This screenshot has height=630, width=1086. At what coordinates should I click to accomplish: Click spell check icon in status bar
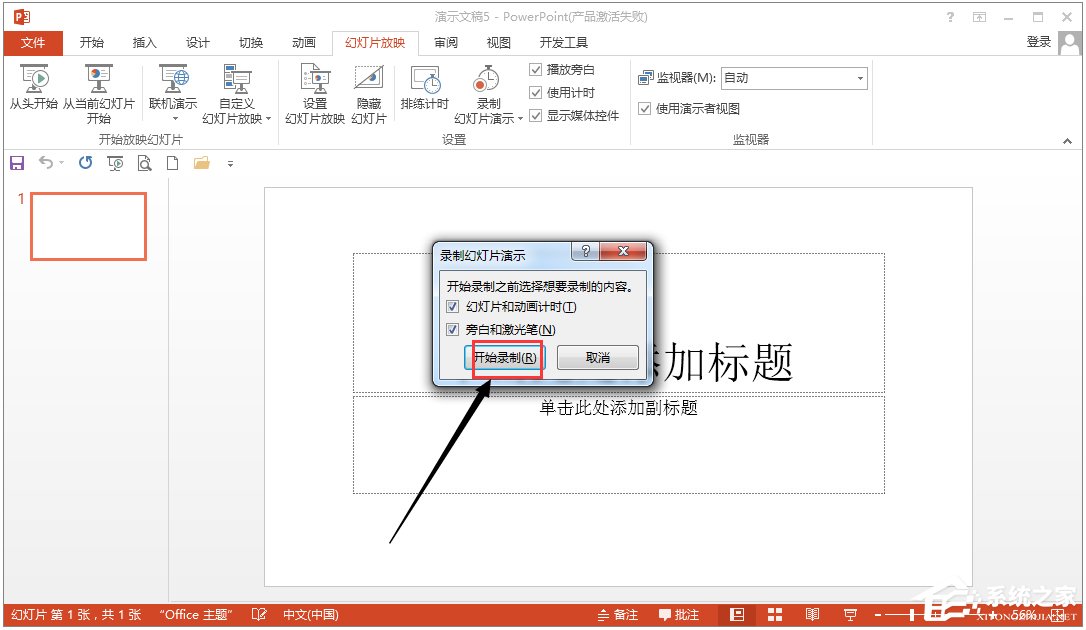259,615
